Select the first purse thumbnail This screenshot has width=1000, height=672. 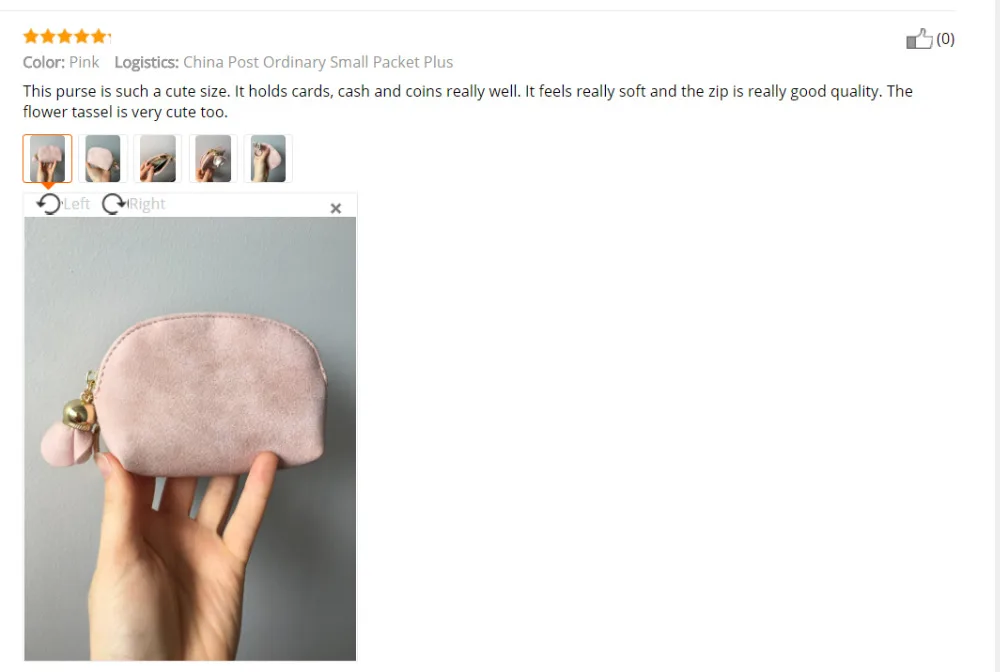47,159
